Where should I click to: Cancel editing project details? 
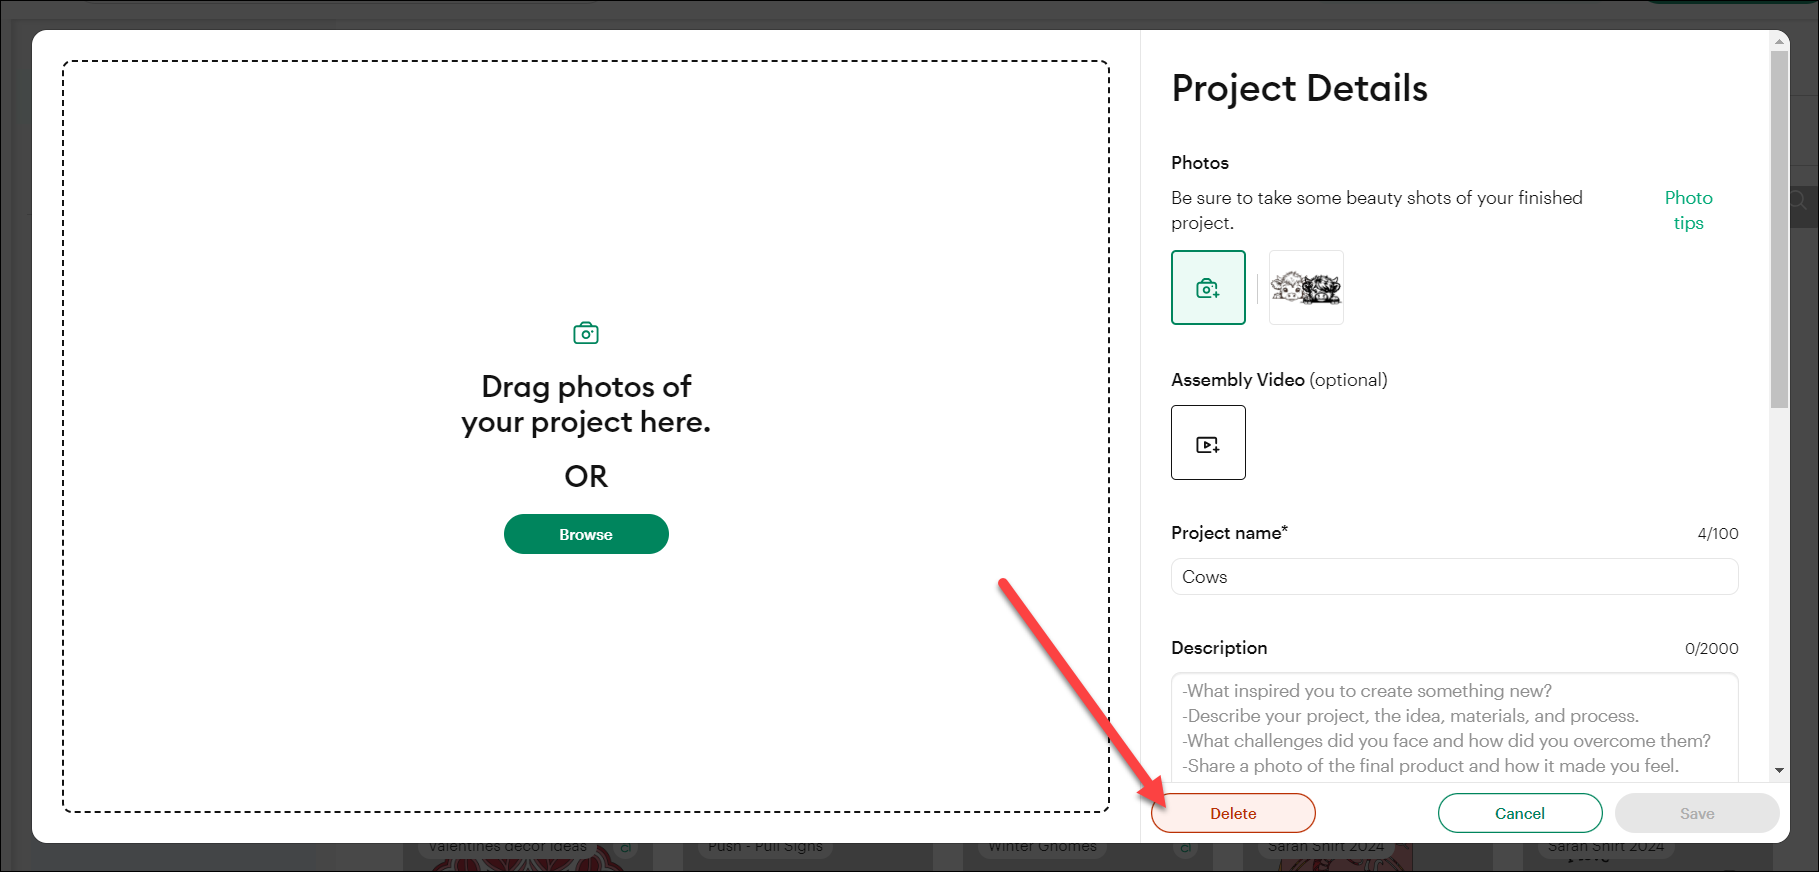coord(1519,813)
